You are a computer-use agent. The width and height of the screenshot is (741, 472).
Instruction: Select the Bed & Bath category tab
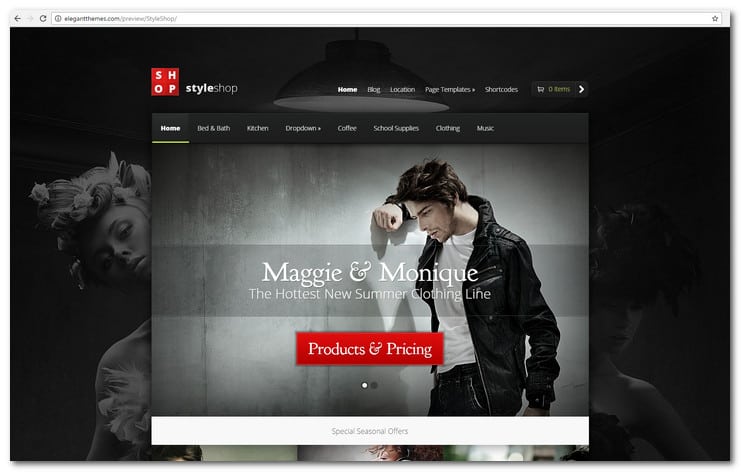click(213, 128)
